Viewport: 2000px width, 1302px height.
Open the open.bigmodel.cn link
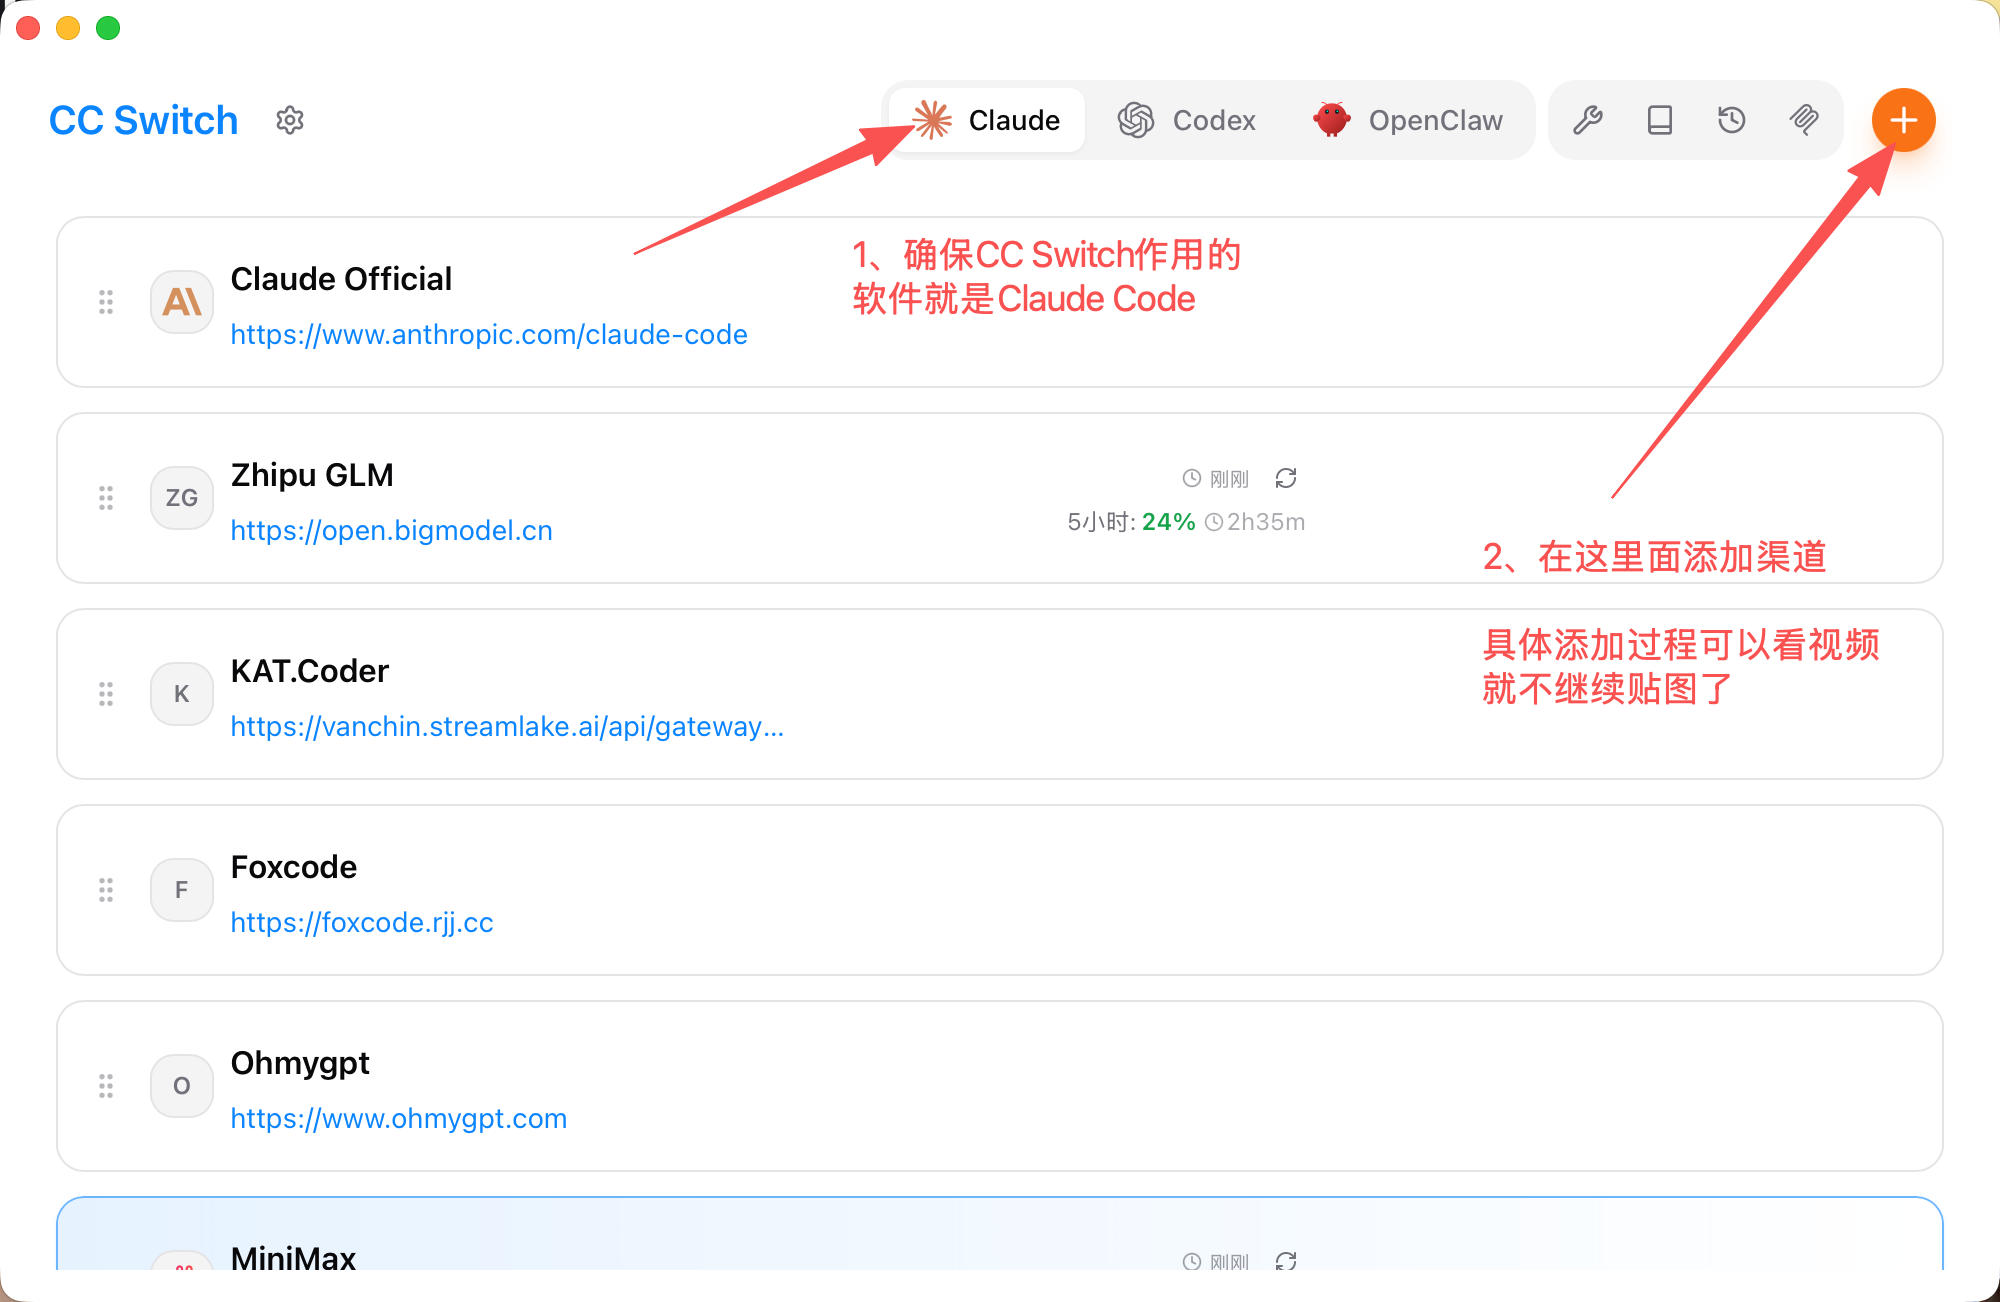click(391, 530)
